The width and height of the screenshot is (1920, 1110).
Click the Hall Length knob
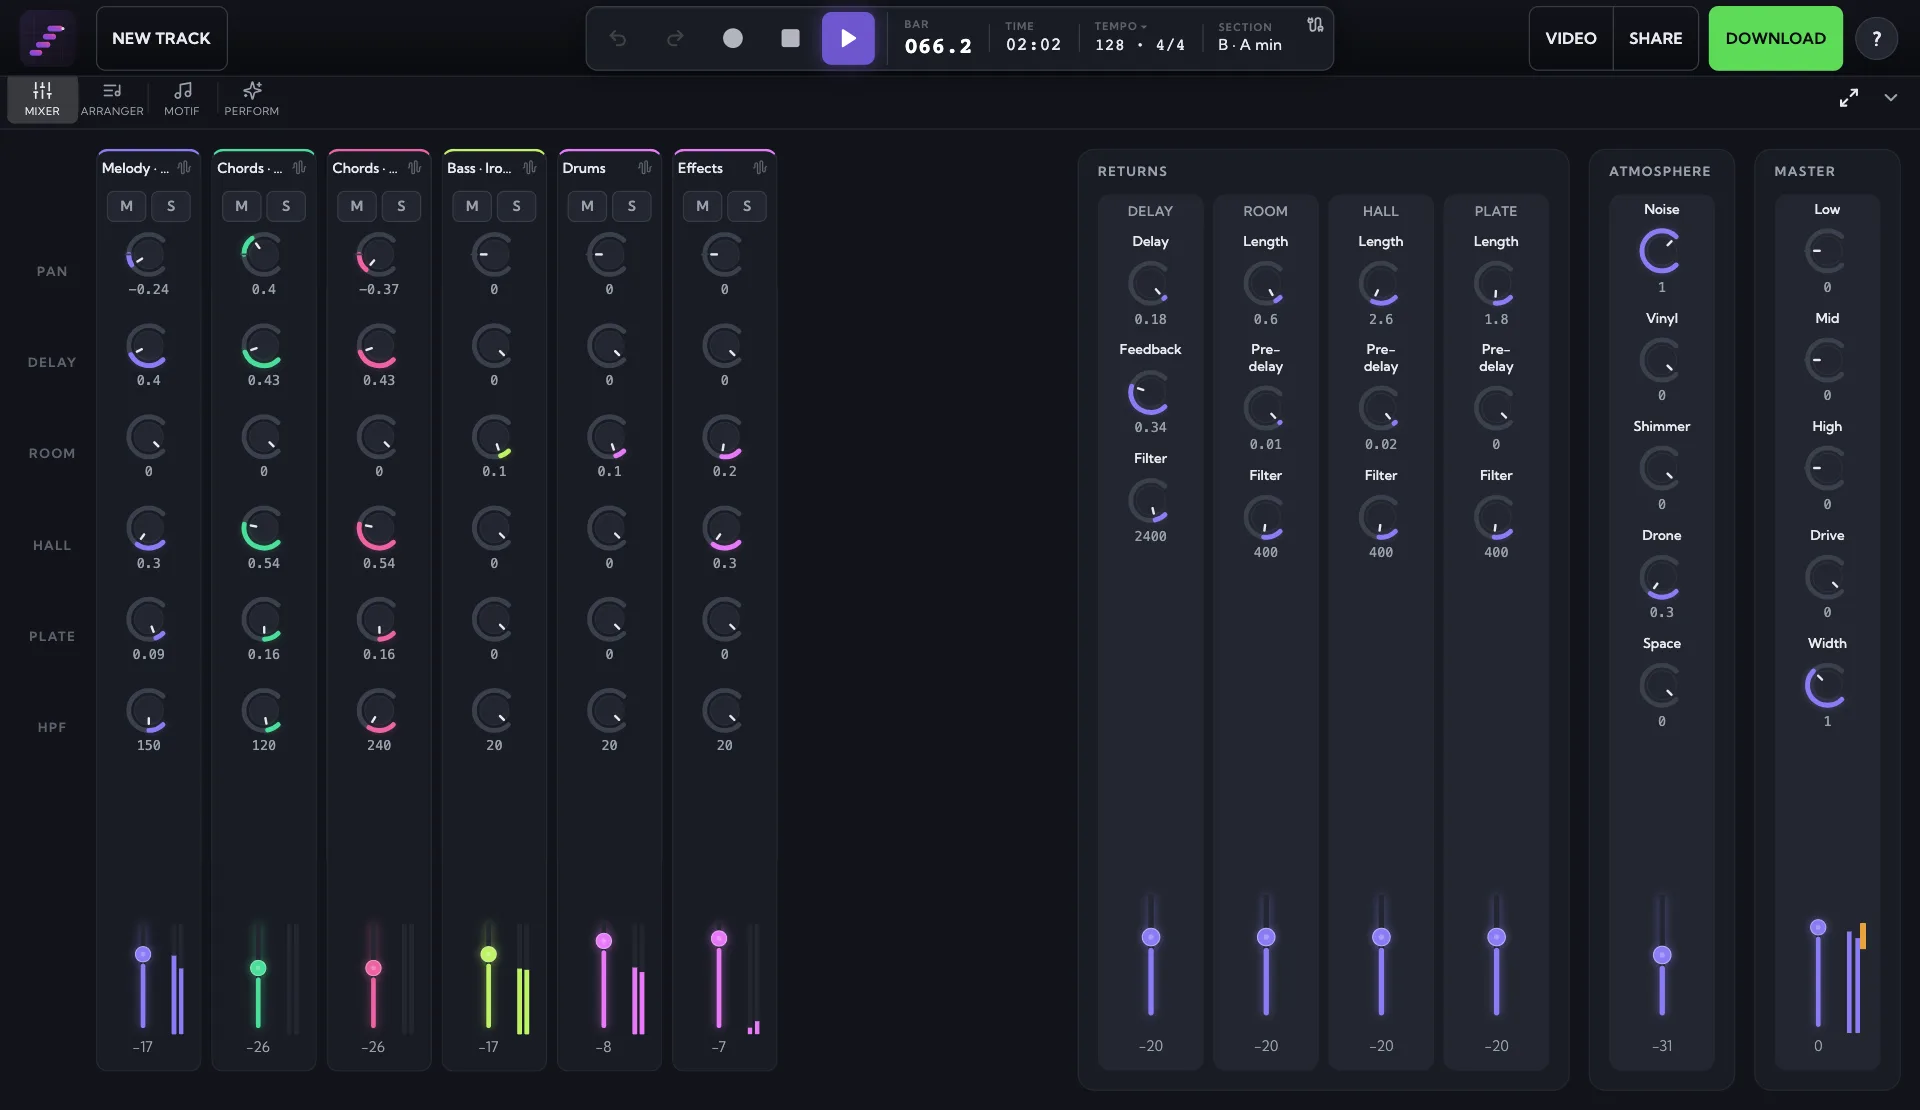click(1380, 284)
